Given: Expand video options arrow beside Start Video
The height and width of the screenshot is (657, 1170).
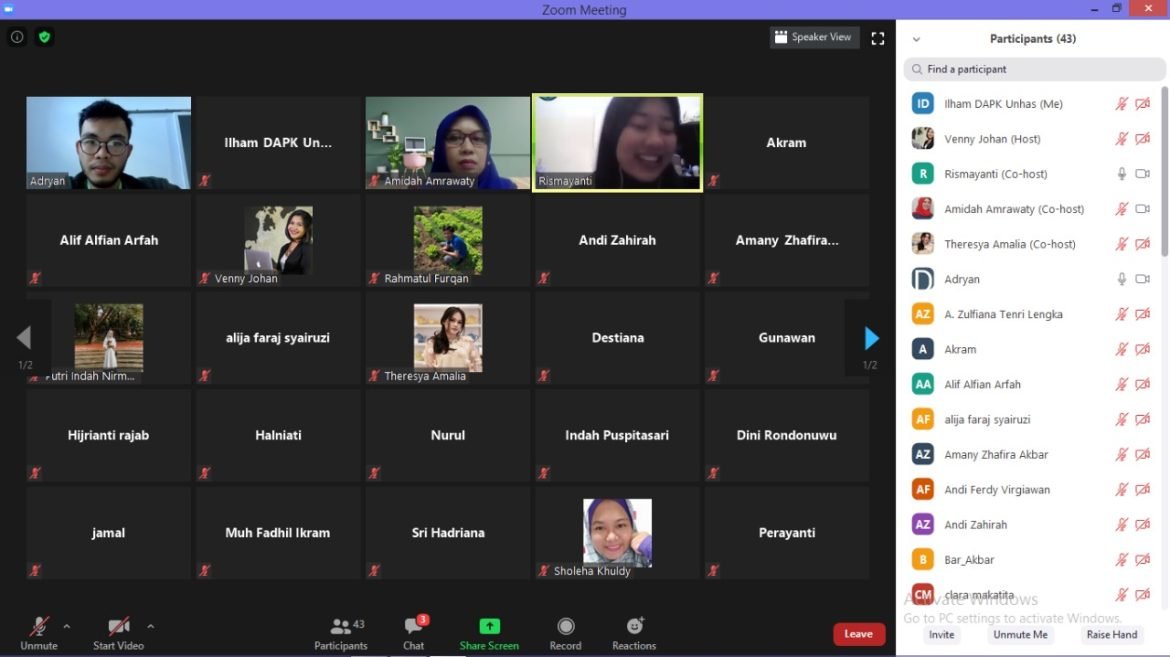Looking at the screenshot, I should (151, 626).
